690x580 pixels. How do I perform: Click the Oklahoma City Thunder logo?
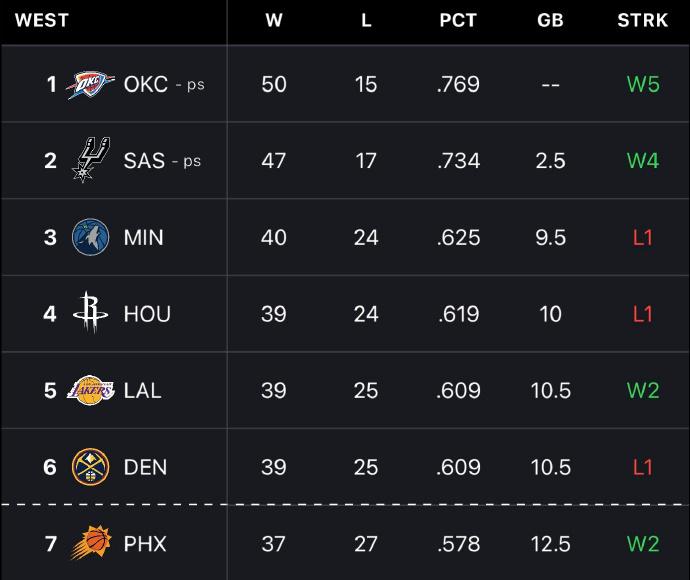pos(91,85)
